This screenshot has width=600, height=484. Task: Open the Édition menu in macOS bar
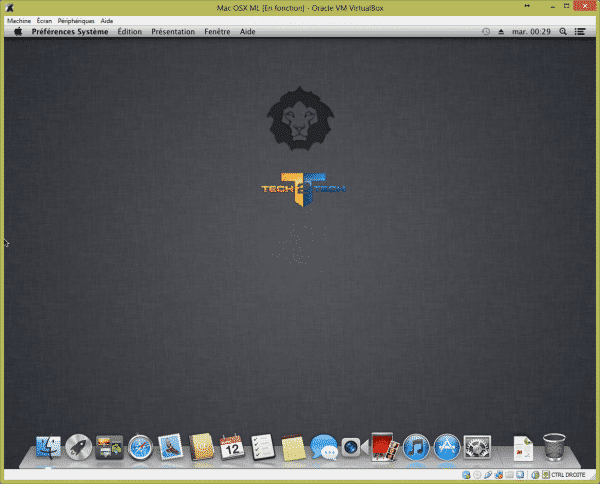coord(129,31)
